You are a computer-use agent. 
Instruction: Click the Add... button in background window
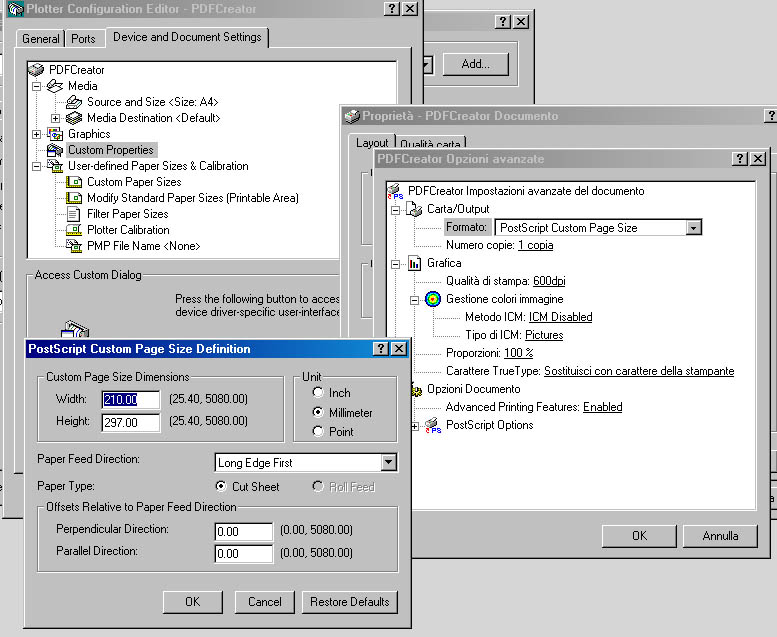pos(476,64)
